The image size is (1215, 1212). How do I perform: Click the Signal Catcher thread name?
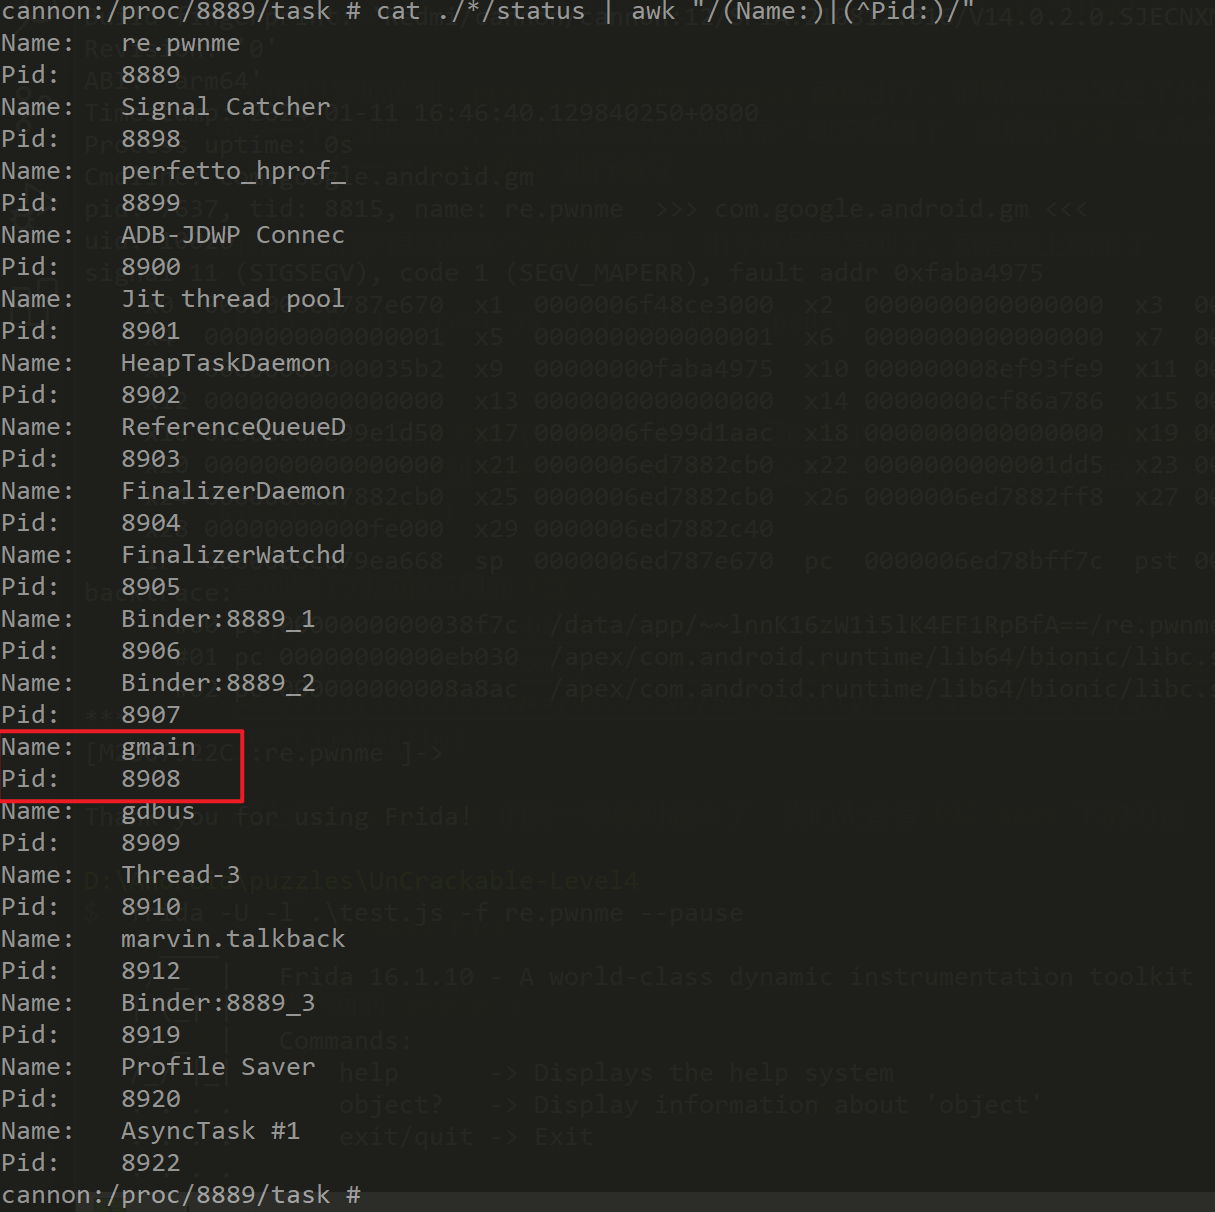coord(225,107)
